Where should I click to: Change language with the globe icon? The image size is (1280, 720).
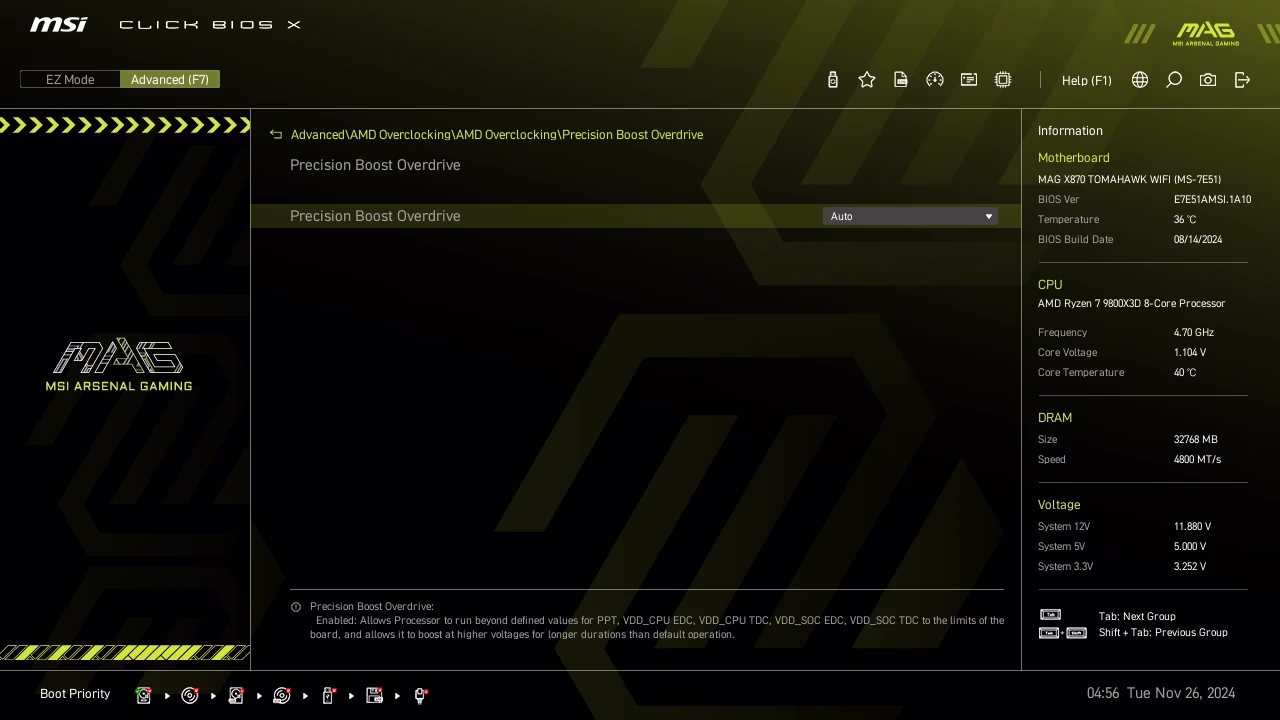click(x=1140, y=80)
